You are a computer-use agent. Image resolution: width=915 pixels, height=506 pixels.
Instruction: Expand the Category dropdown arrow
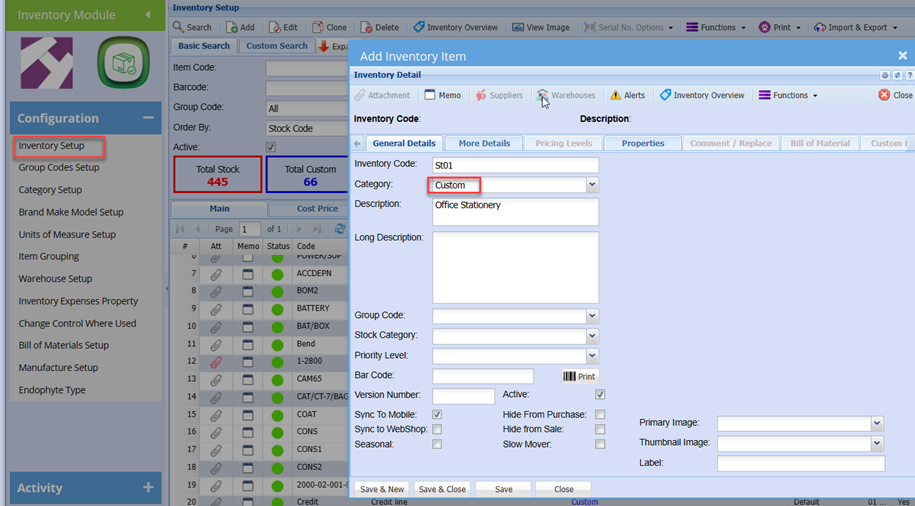coord(592,185)
